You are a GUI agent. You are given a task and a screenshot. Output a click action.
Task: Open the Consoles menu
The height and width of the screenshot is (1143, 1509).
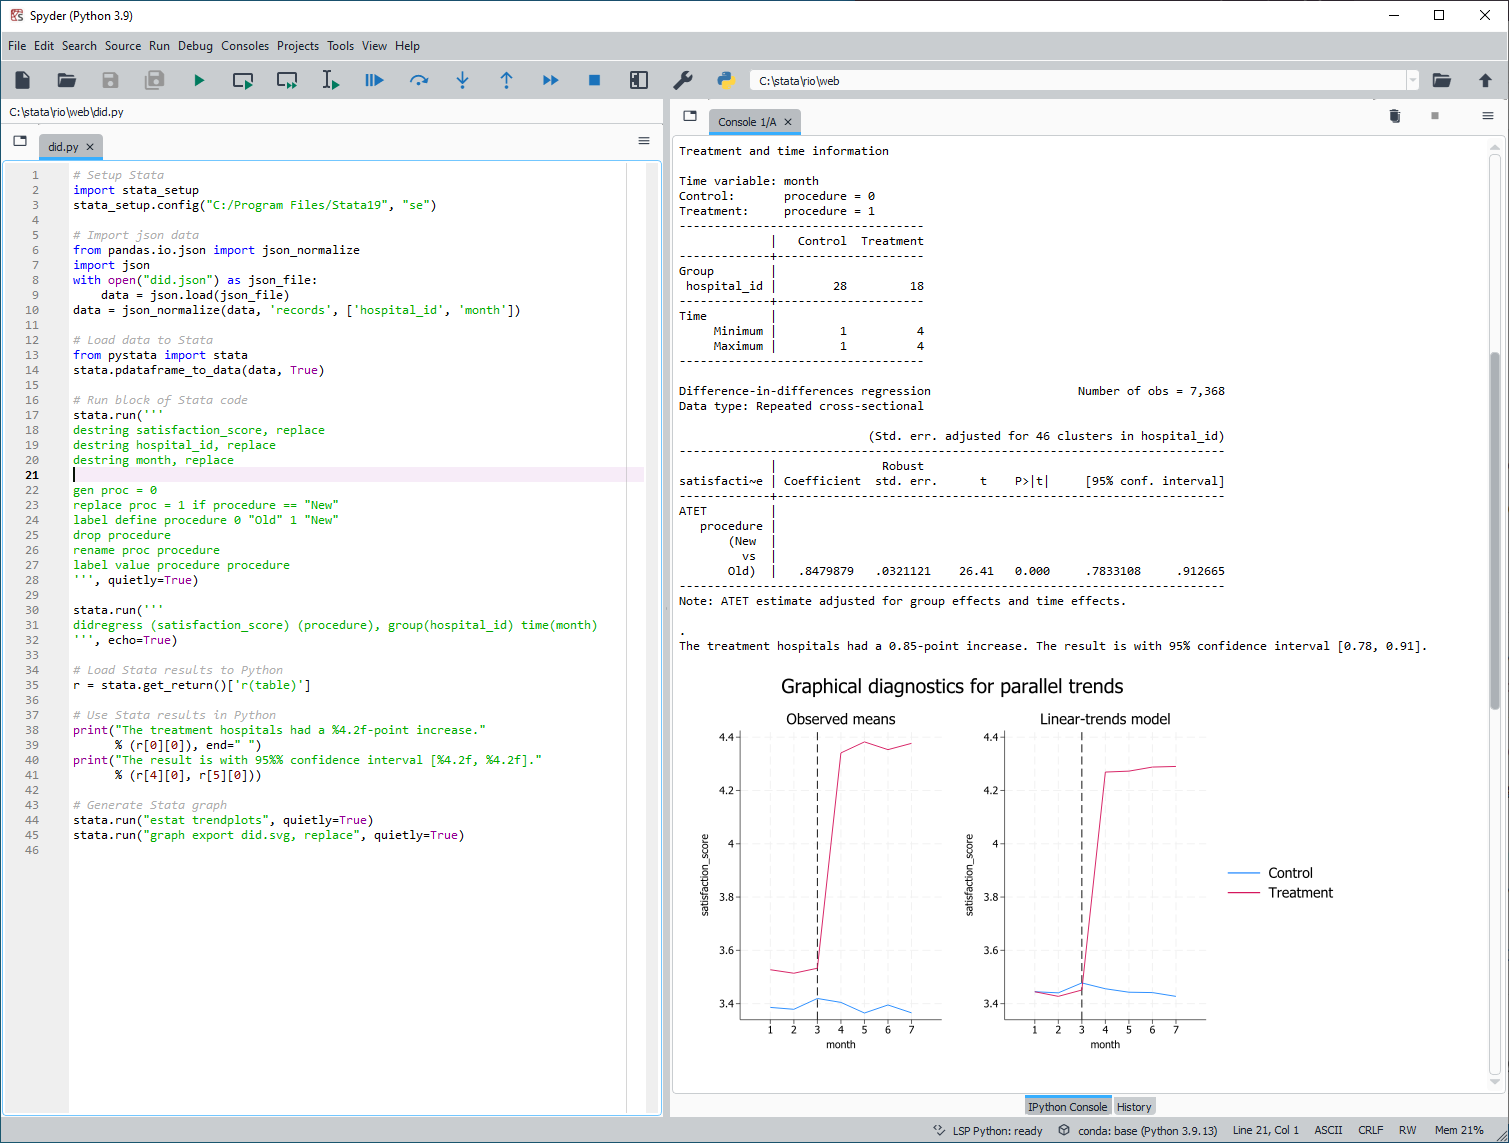tap(245, 46)
